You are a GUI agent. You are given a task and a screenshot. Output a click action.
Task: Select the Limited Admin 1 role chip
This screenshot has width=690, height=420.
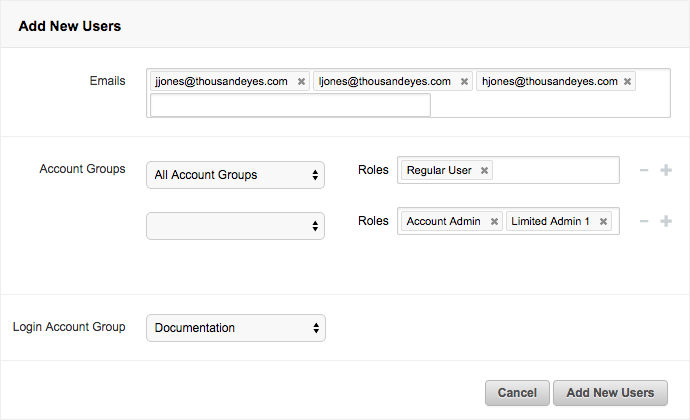[x=550, y=222]
